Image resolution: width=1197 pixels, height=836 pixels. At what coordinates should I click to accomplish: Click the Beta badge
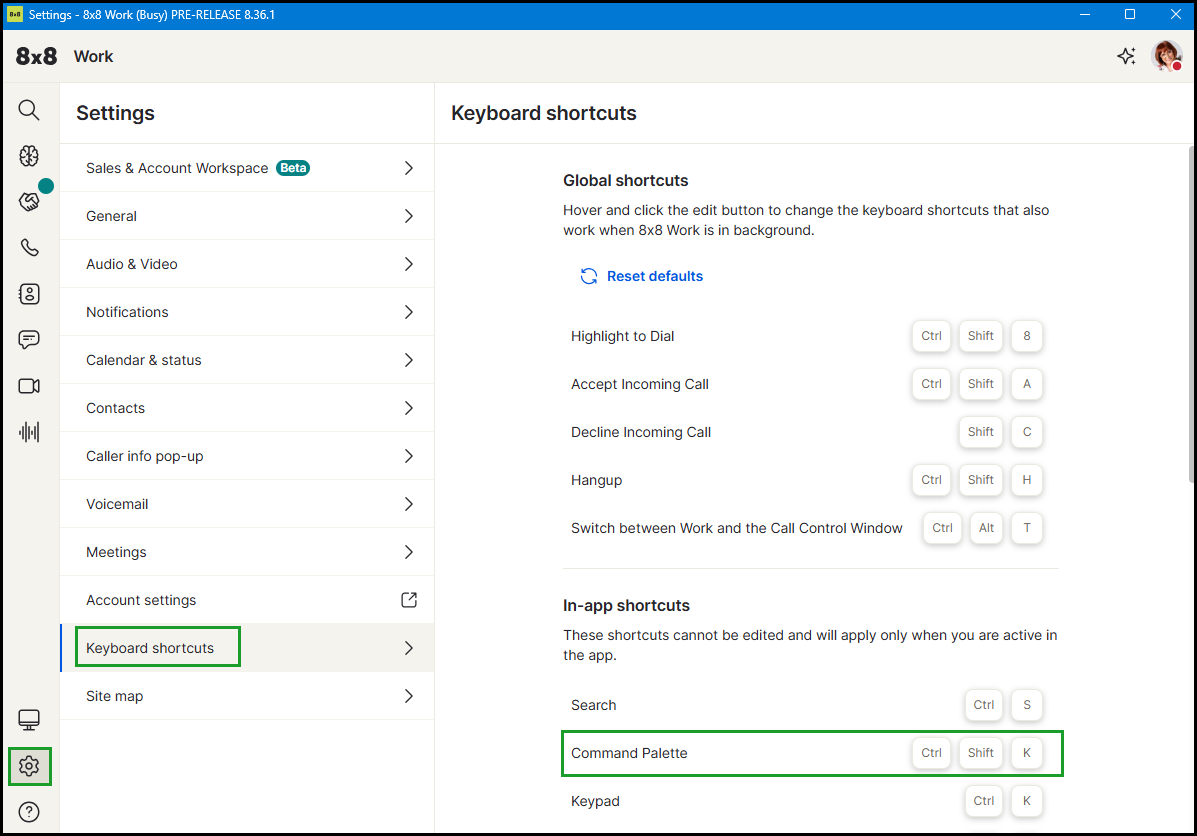point(293,168)
